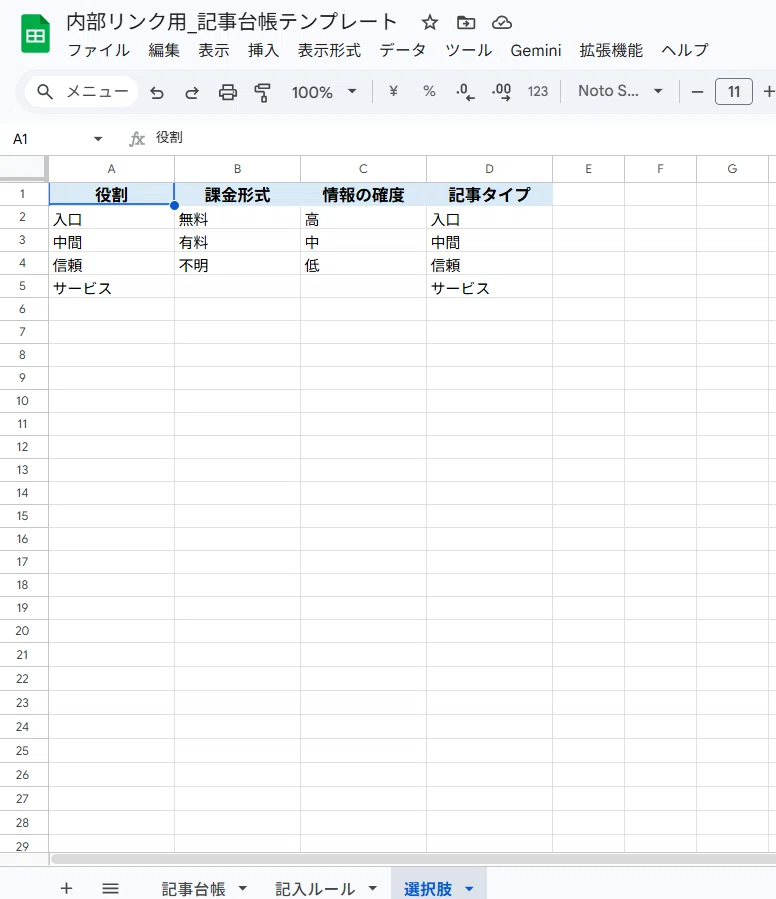Star this spreadsheet document
This screenshot has width=776, height=899.
click(430, 23)
